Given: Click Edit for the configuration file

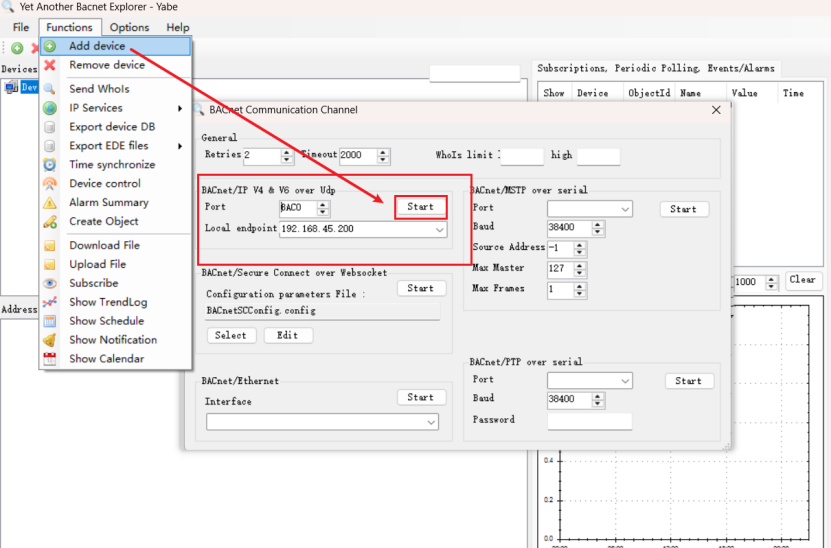Looking at the screenshot, I should click(288, 335).
